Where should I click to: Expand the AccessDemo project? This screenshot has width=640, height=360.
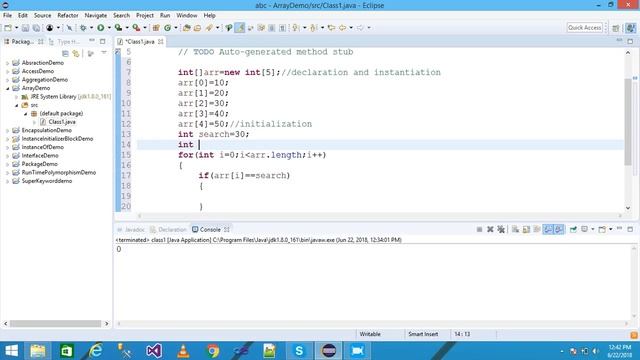[7, 71]
